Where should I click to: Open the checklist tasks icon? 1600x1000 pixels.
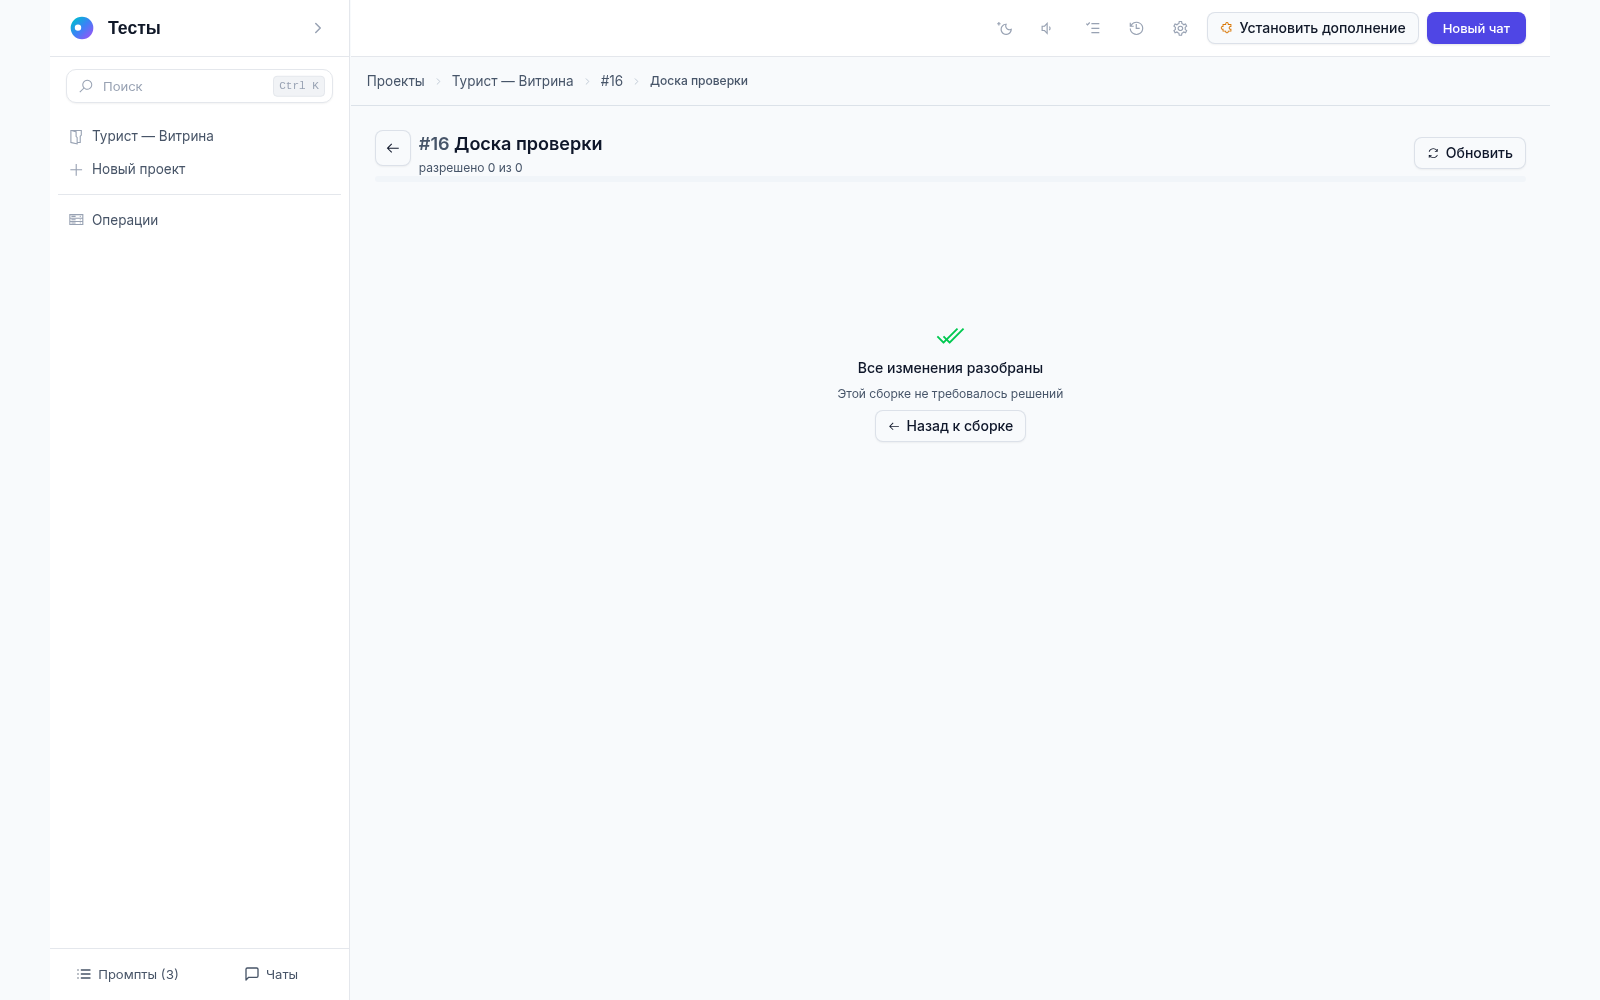1093,28
